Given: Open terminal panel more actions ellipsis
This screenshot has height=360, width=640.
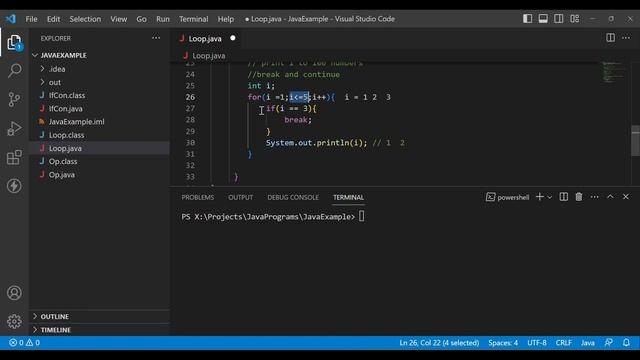Looking at the screenshot, I should pos(595,197).
